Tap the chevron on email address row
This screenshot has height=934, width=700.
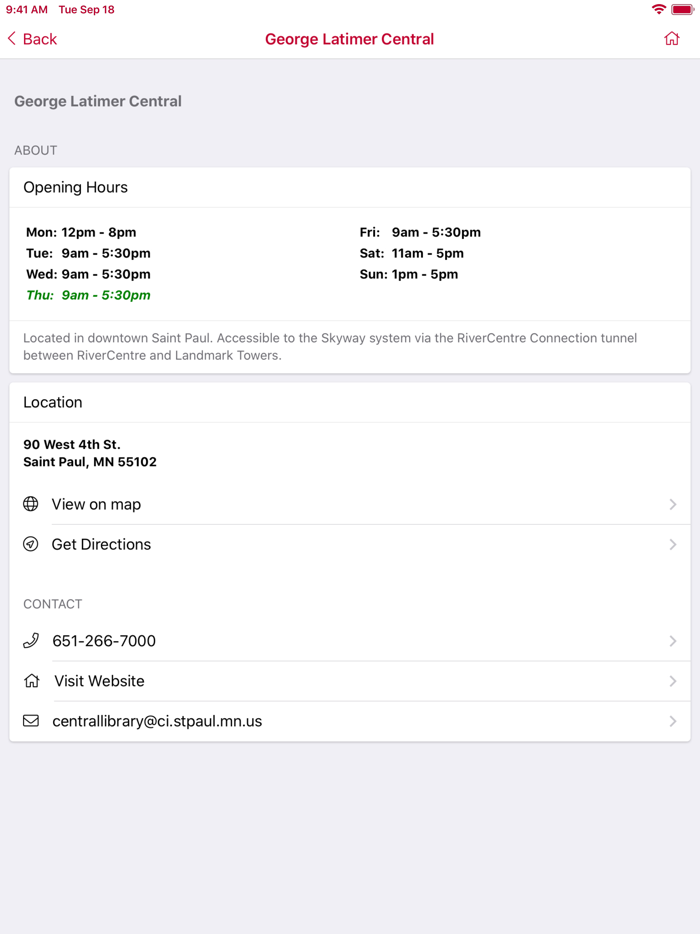(673, 721)
